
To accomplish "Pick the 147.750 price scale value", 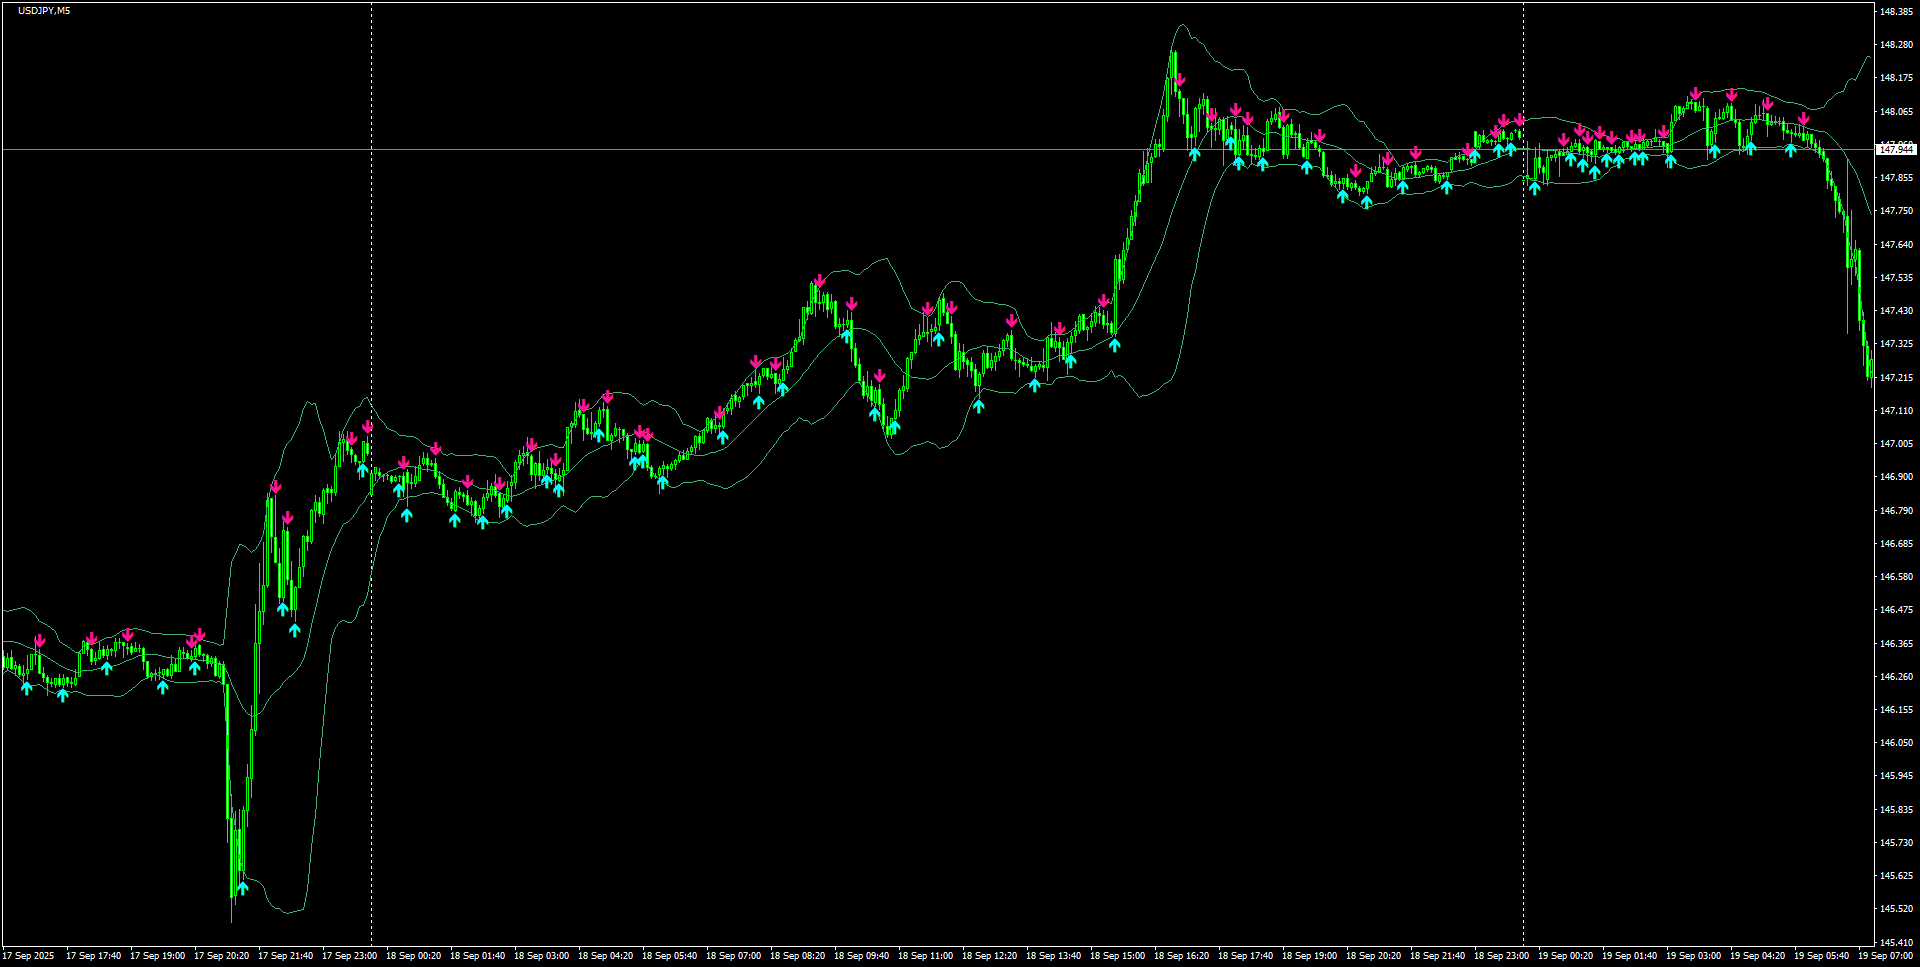I will point(1896,211).
